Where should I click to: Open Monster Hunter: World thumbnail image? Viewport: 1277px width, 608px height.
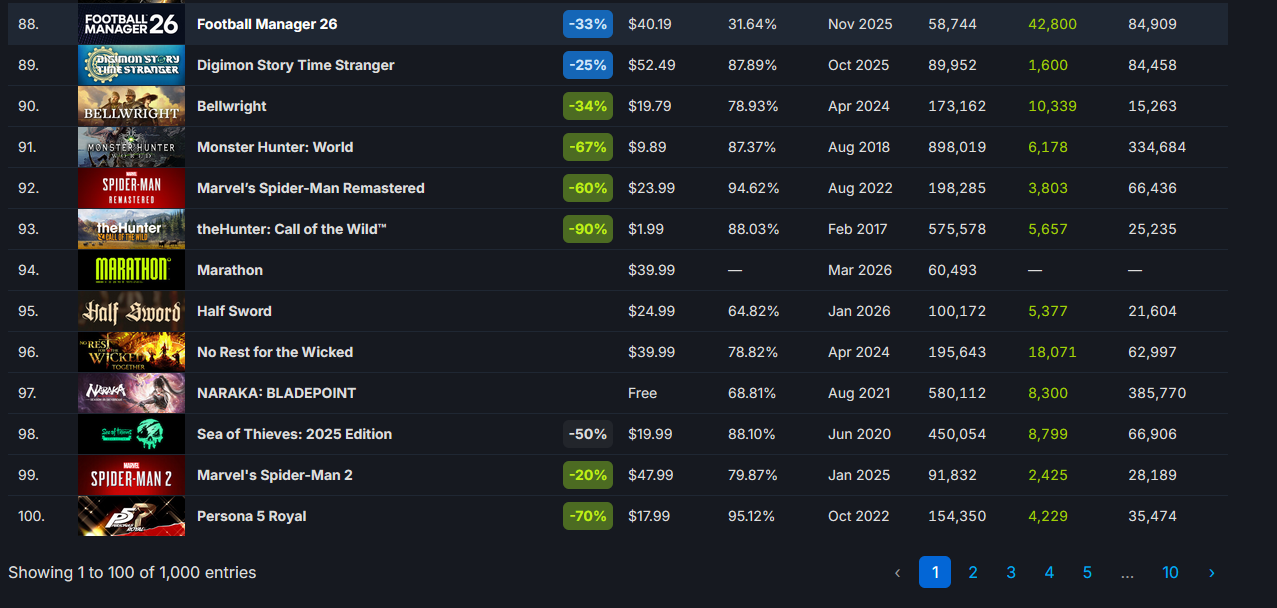(131, 147)
